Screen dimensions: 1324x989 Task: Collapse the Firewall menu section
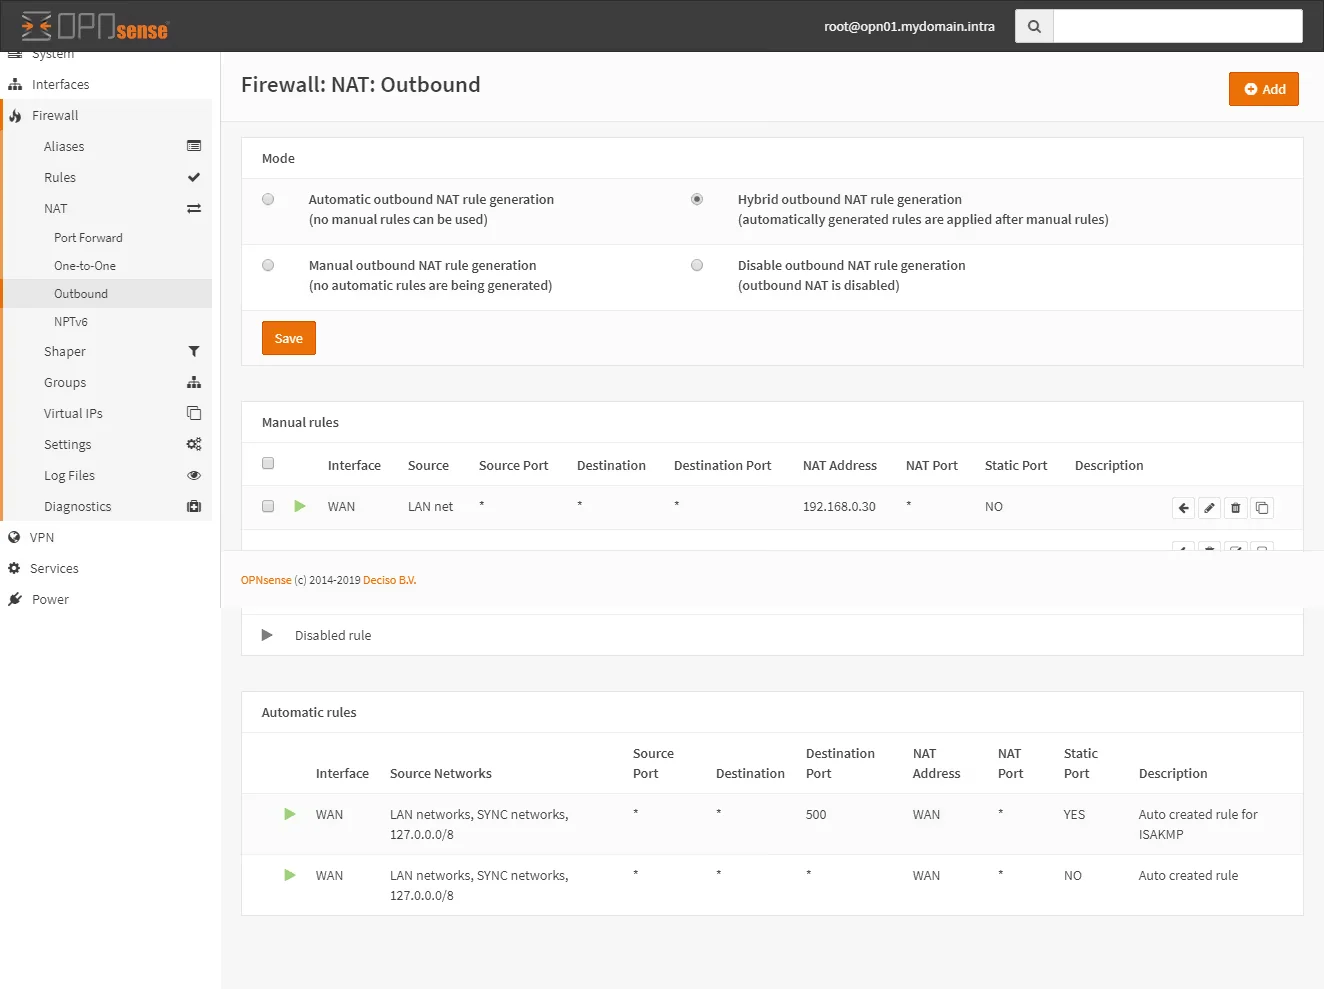point(55,116)
